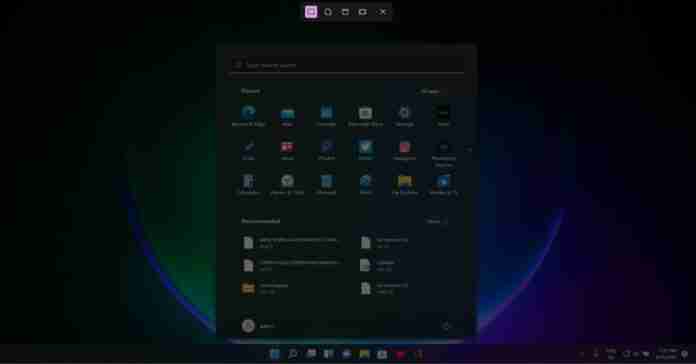Screen dimensions: 696x364
Task: Close the snipping toolbar
Action: click(x=383, y=12)
